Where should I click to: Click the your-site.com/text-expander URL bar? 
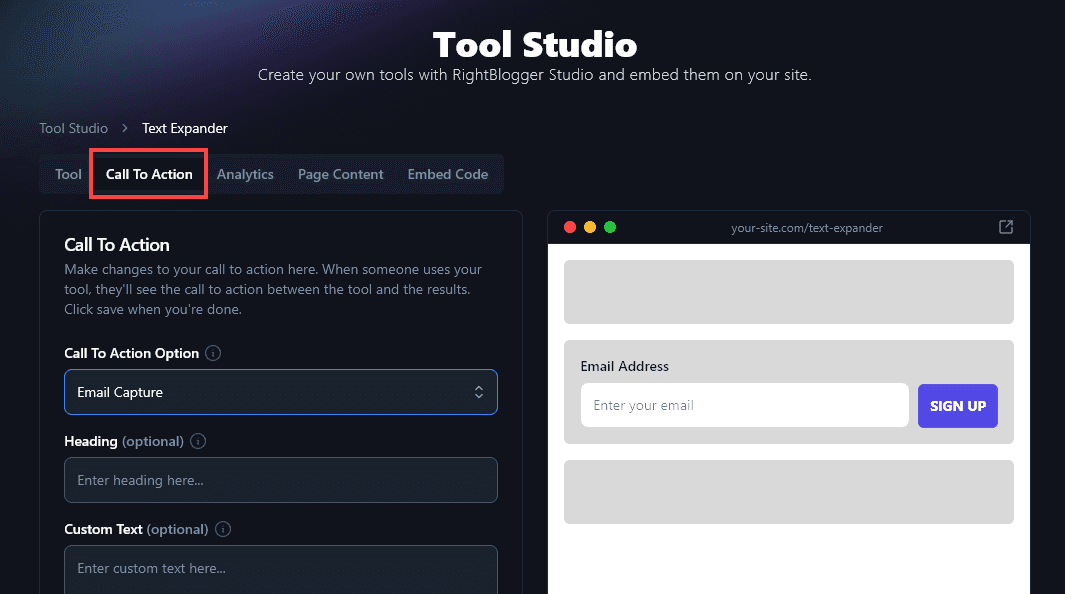click(806, 228)
